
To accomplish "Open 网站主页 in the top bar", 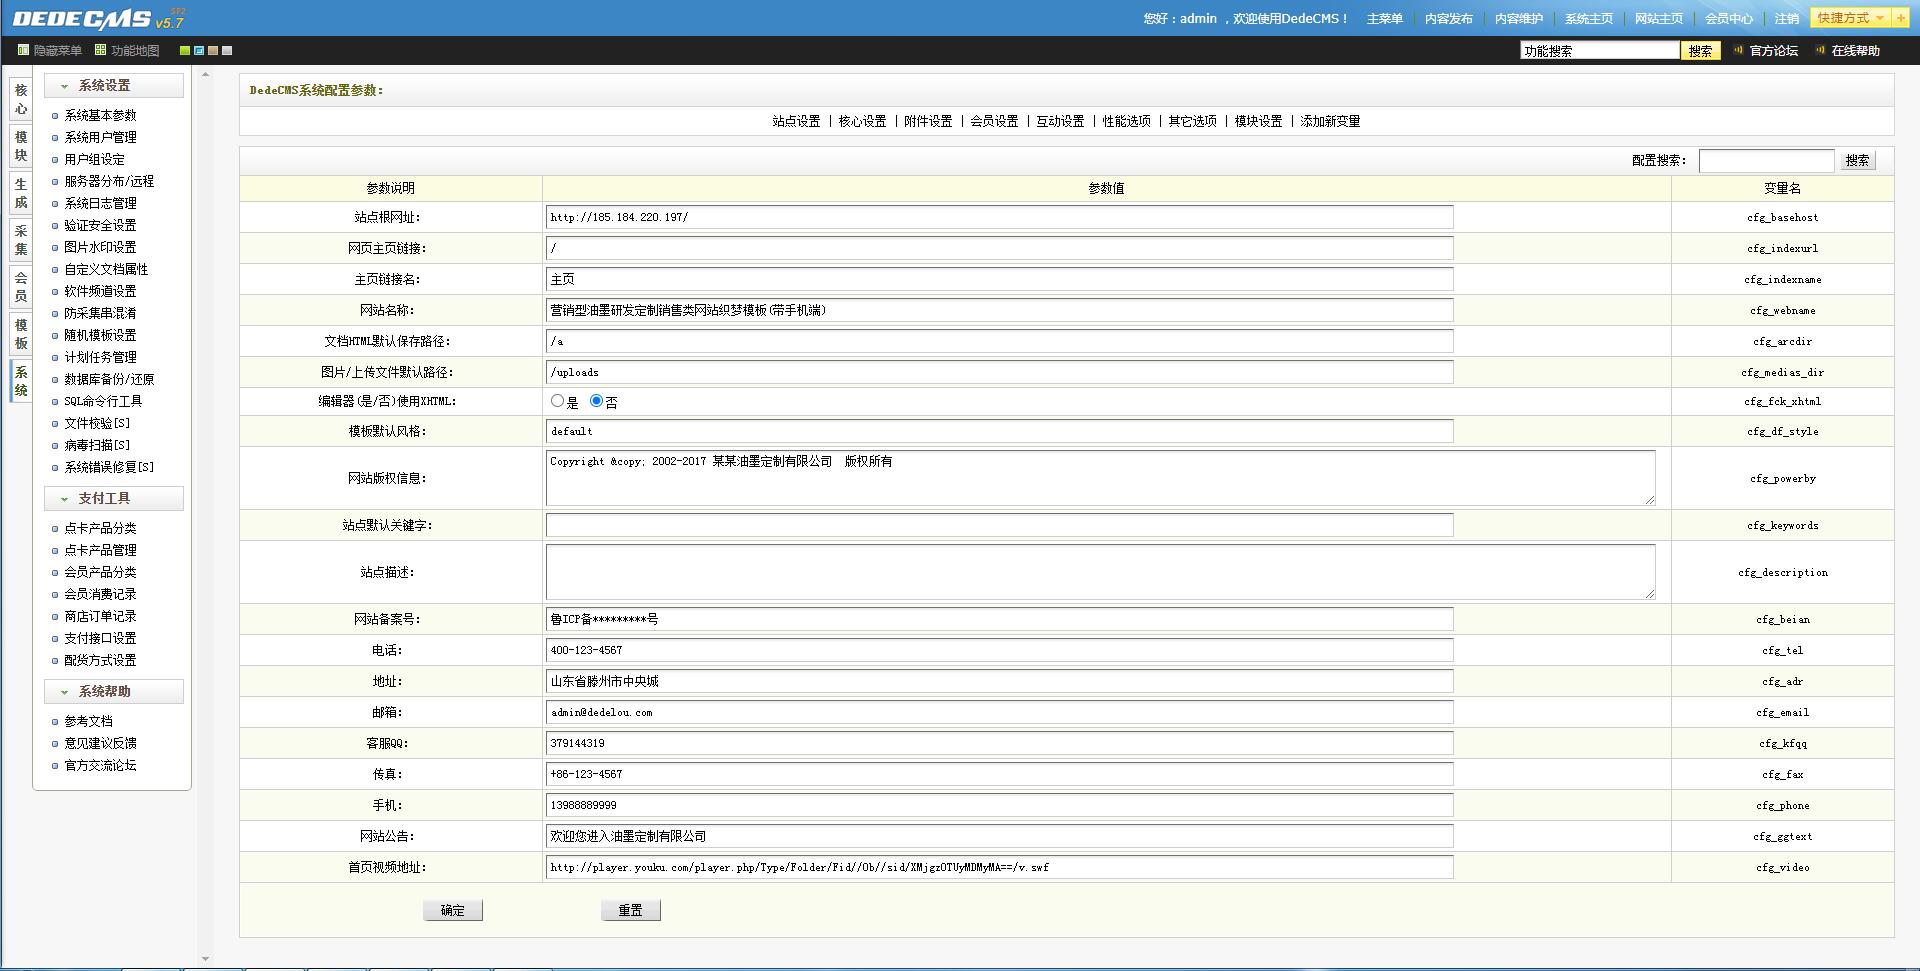I will pos(1659,18).
